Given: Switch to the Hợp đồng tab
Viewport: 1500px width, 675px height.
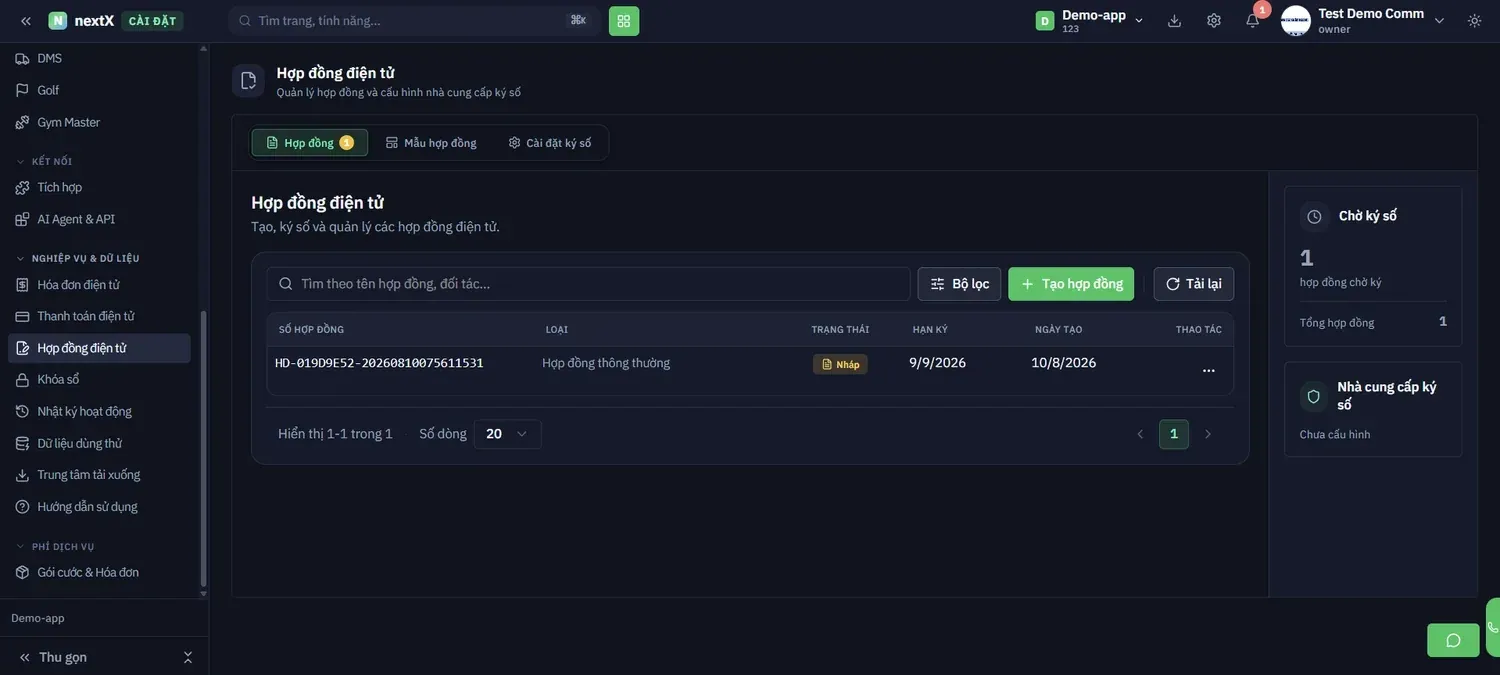Looking at the screenshot, I should click(310, 143).
